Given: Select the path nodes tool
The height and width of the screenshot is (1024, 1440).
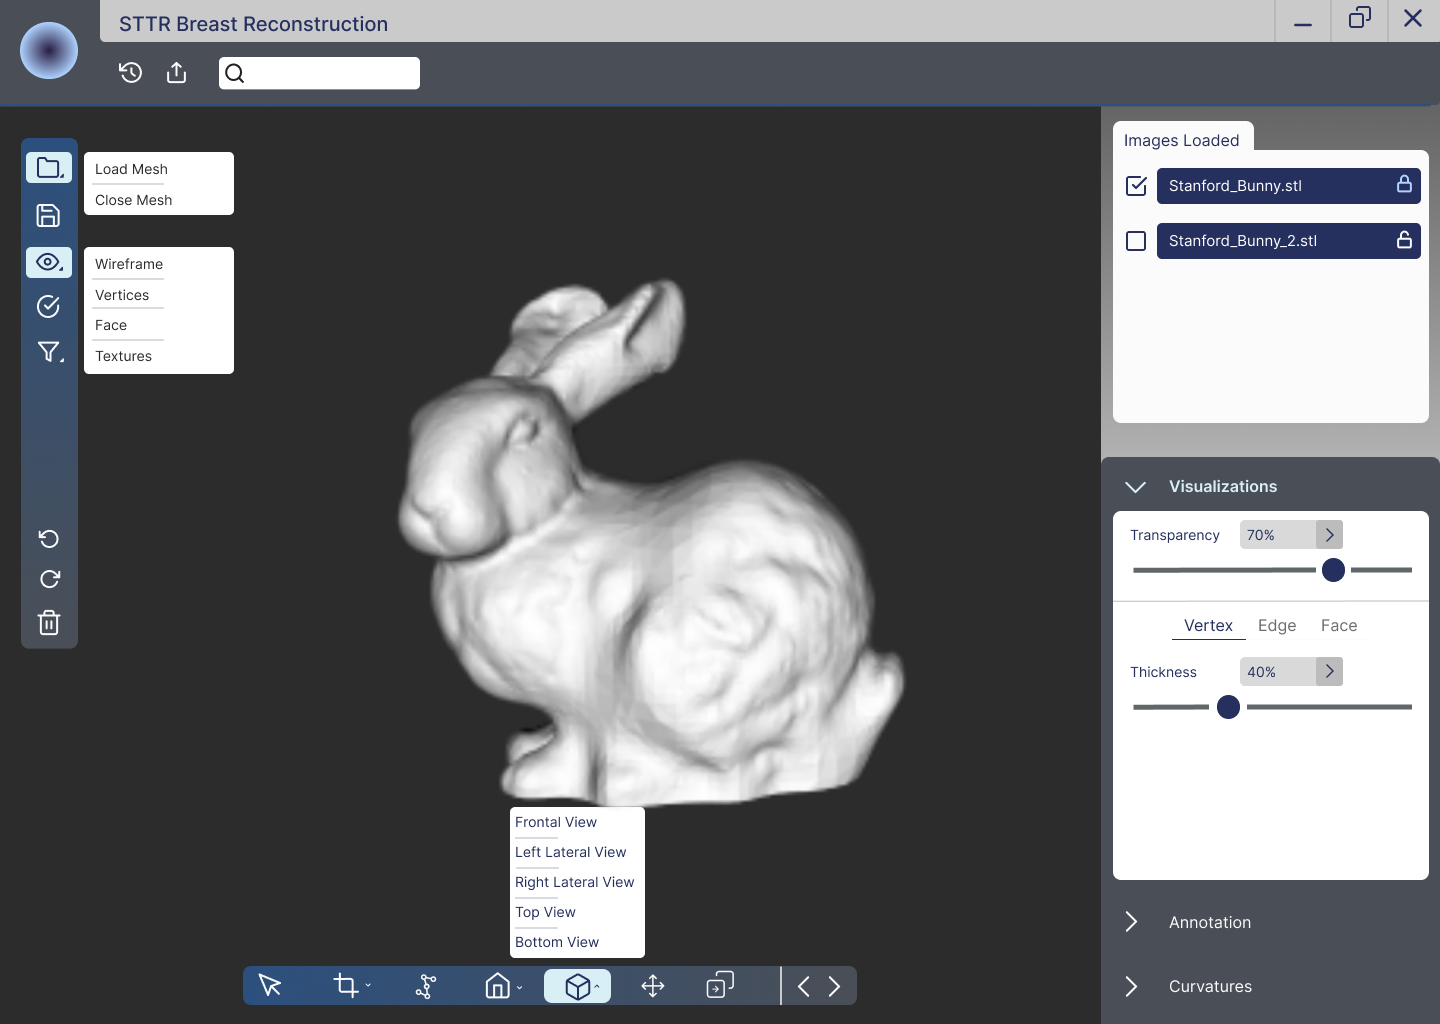Looking at the screenshot, I should (426, 986).
